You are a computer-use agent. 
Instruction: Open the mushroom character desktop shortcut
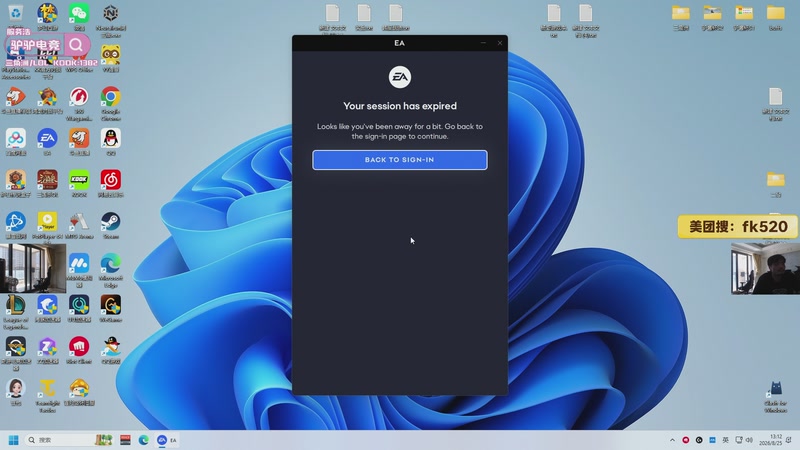click(79, 388)
